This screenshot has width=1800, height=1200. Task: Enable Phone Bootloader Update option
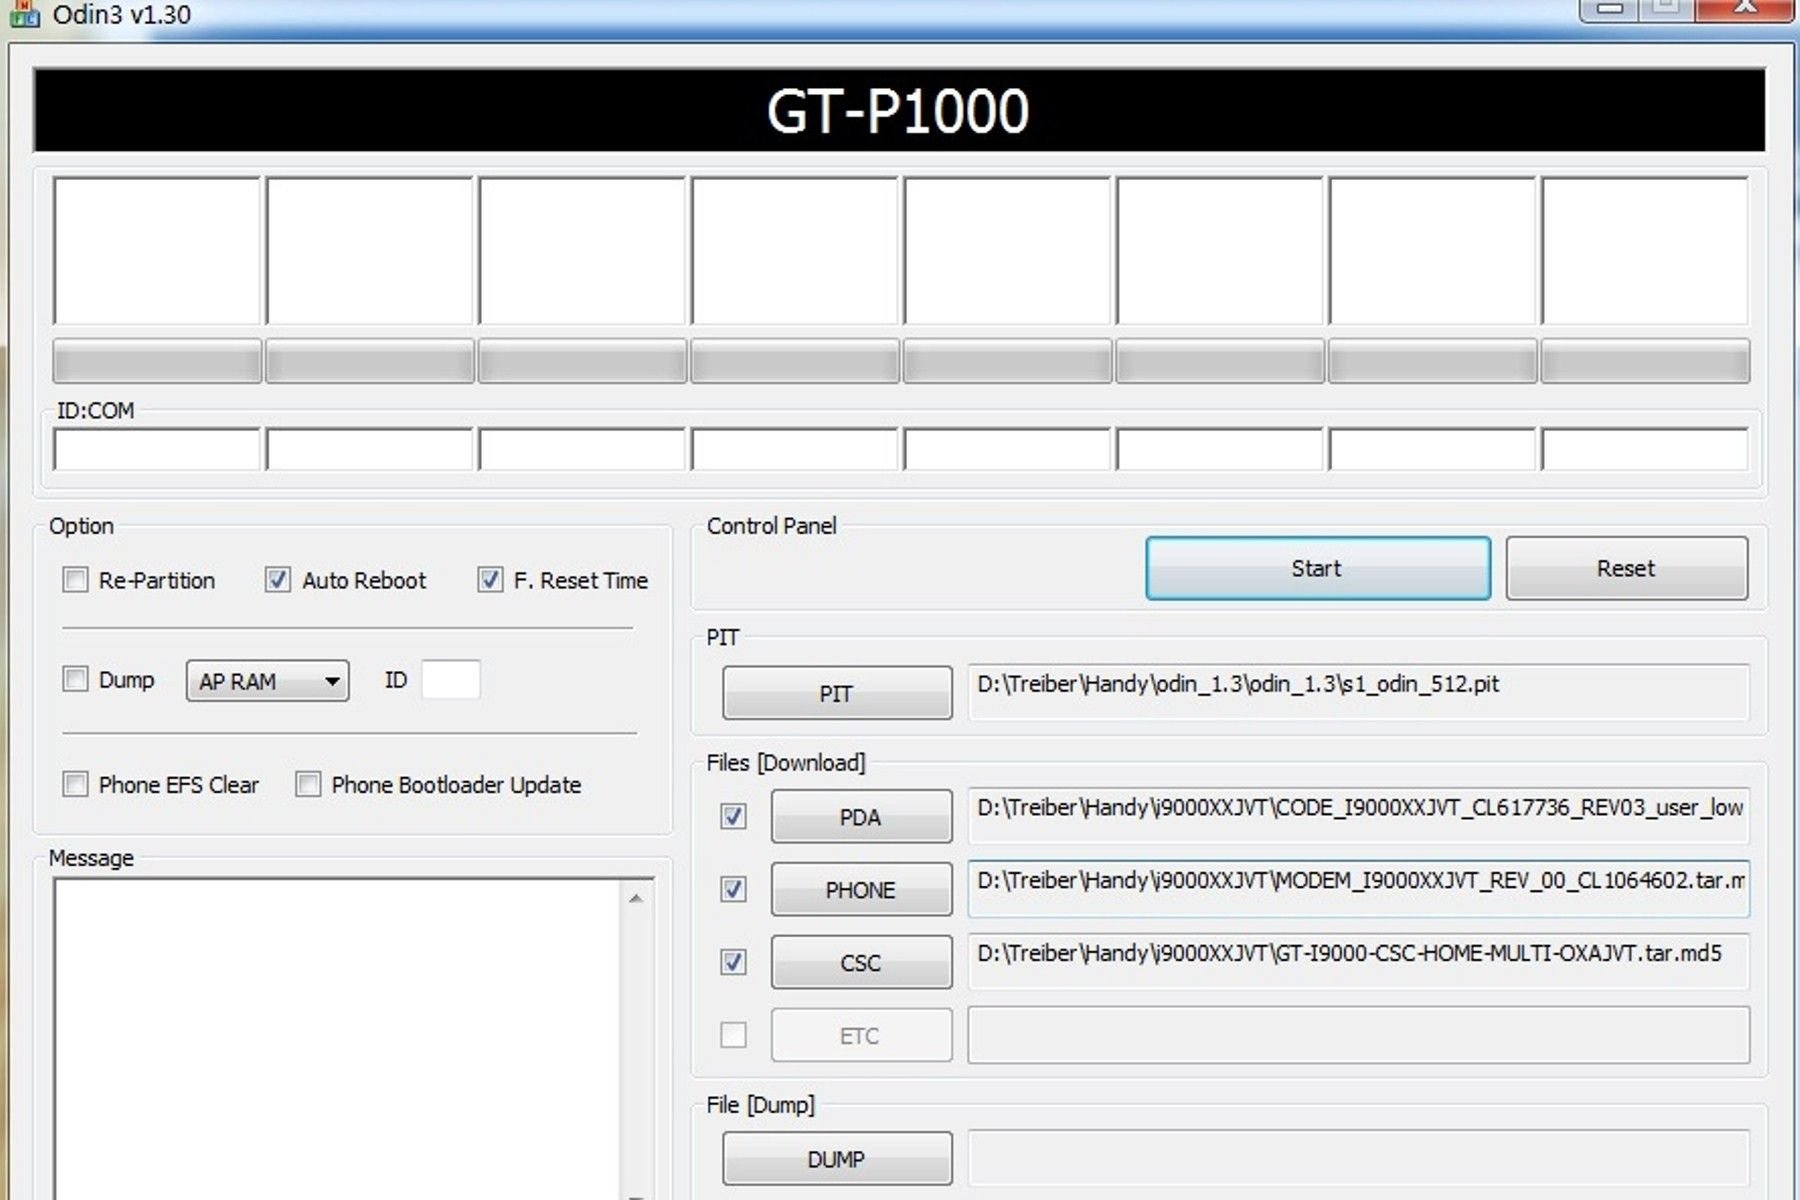tap(308, 784)
